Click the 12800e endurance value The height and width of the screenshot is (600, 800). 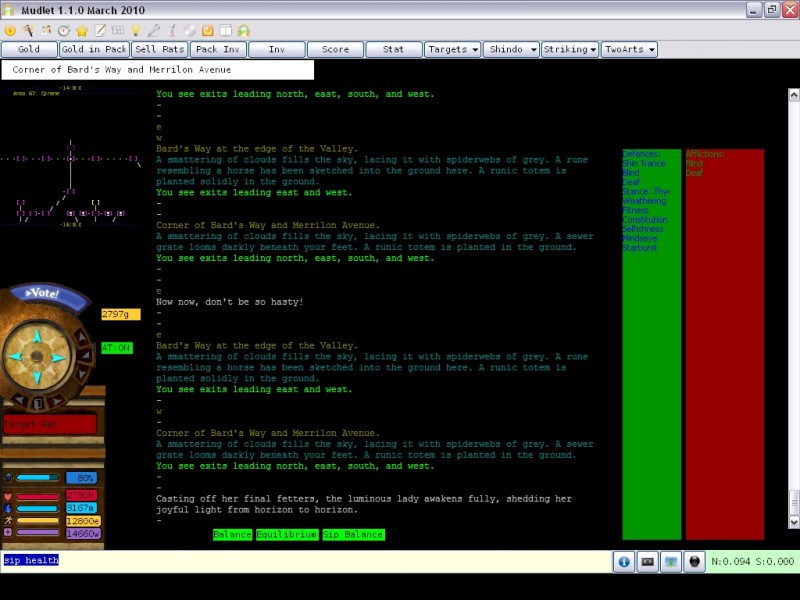(83, 521)
